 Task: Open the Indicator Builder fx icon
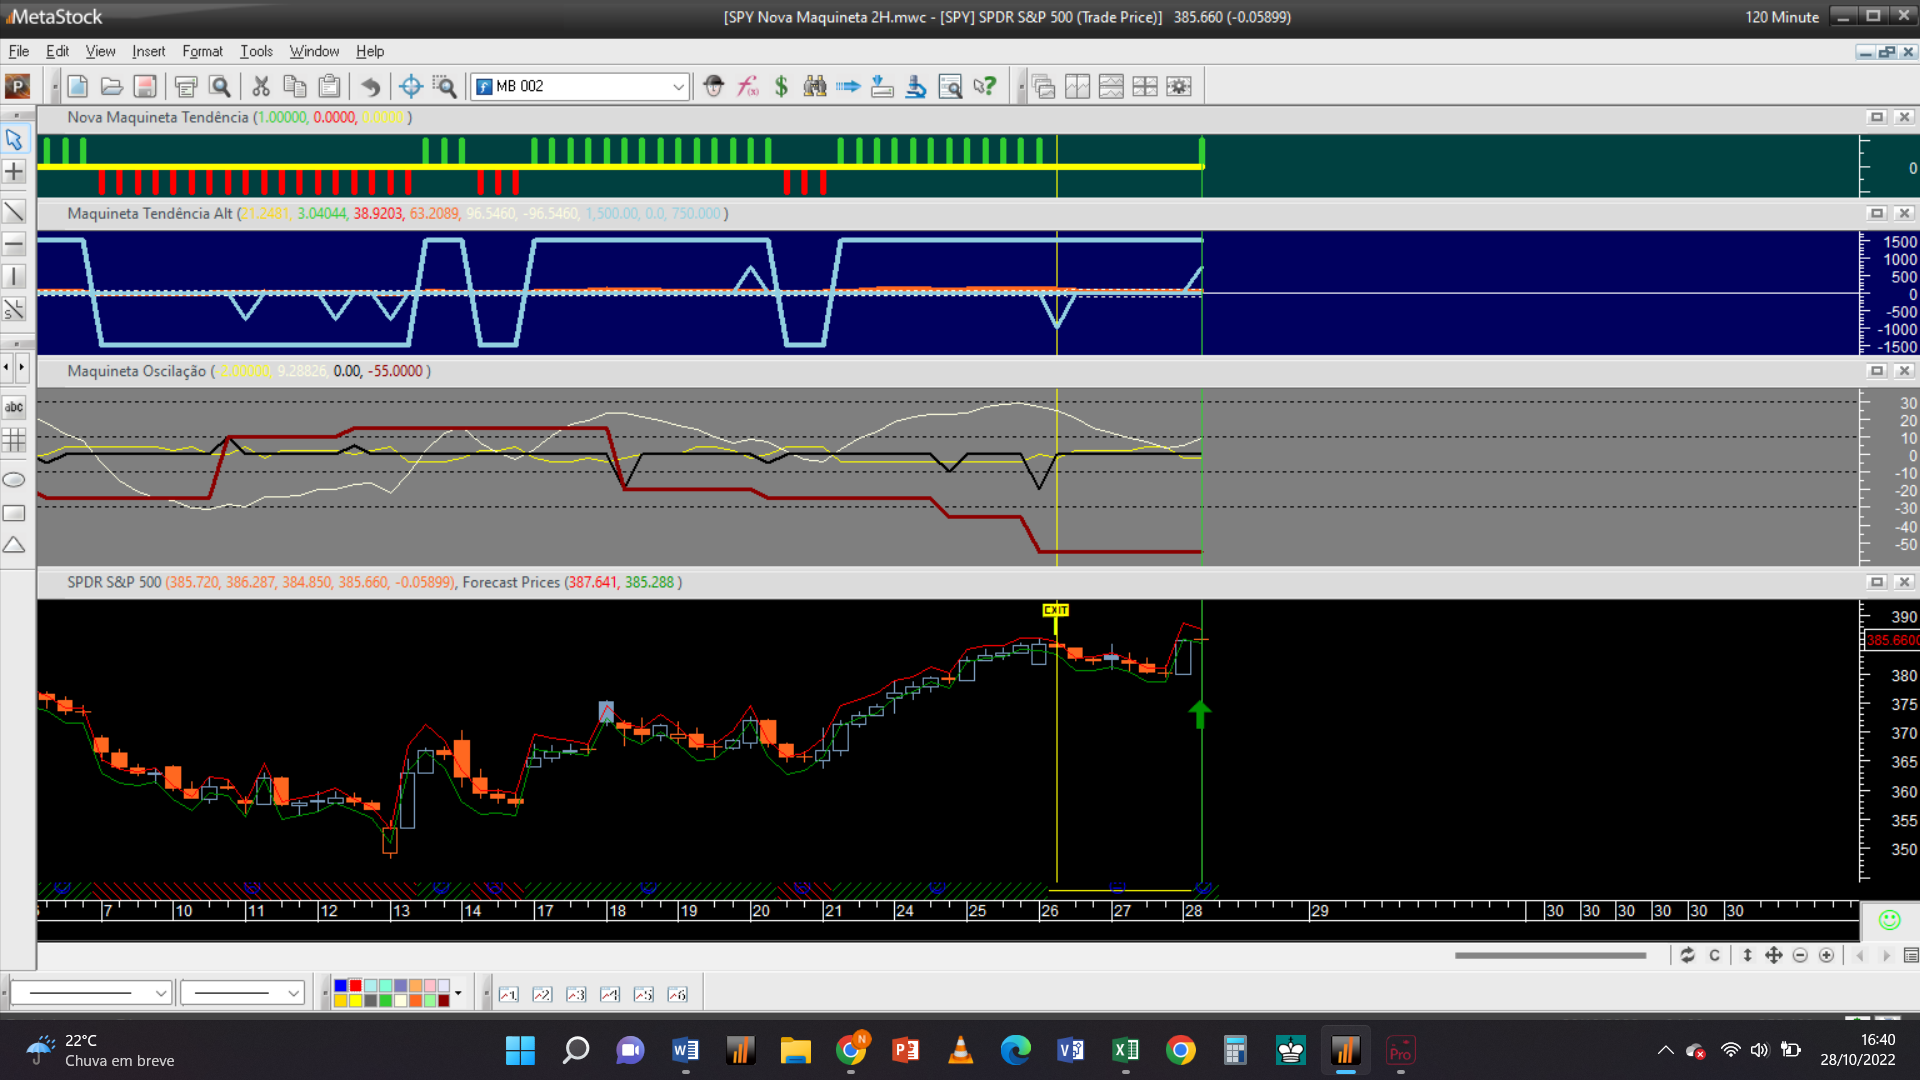(747, 87)
